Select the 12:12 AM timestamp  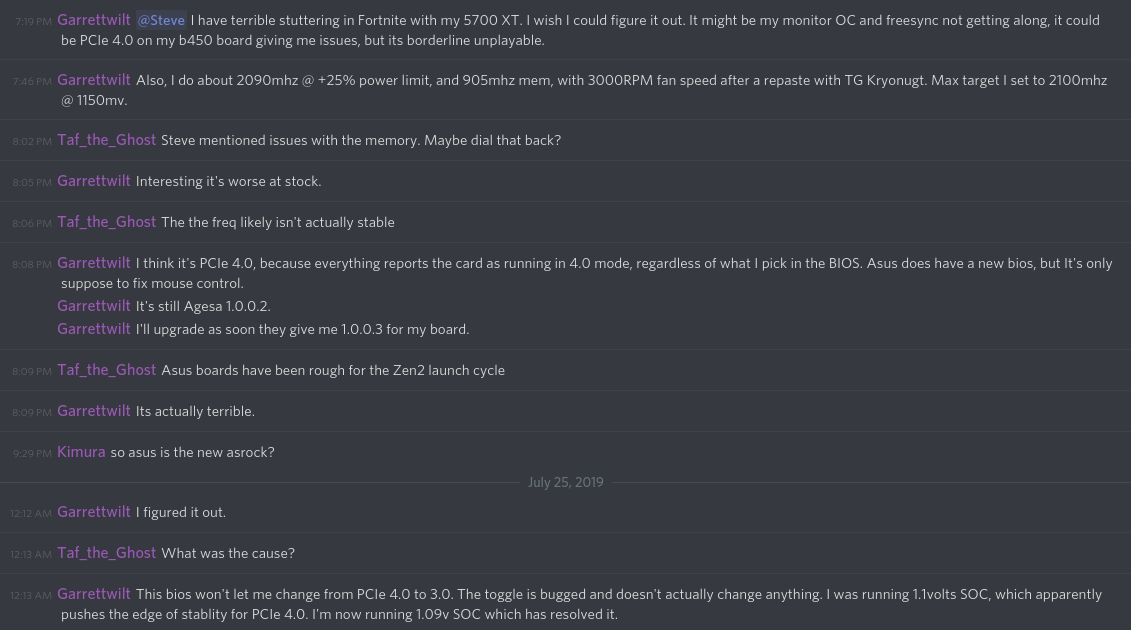31,513
